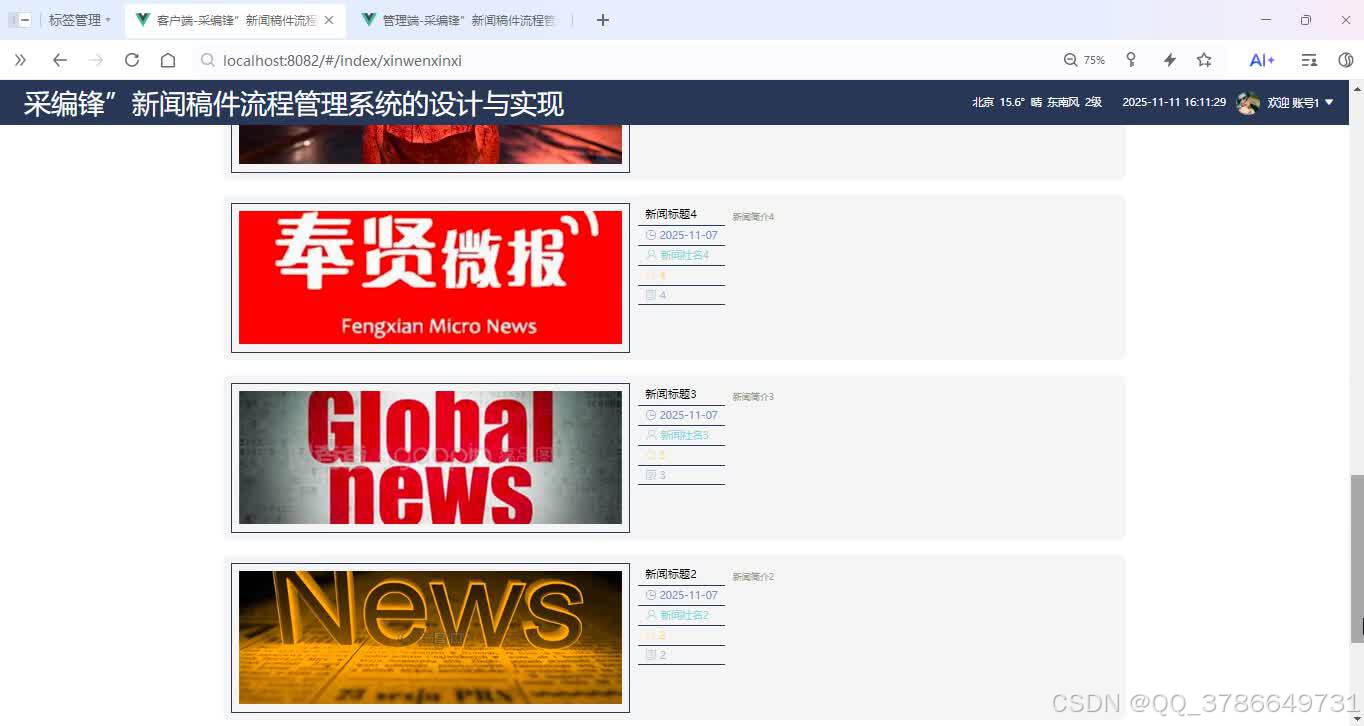Click publisher 新闻社名4
The width and height of the screenshot is (1364, 726).
click(x=684, y=255)
